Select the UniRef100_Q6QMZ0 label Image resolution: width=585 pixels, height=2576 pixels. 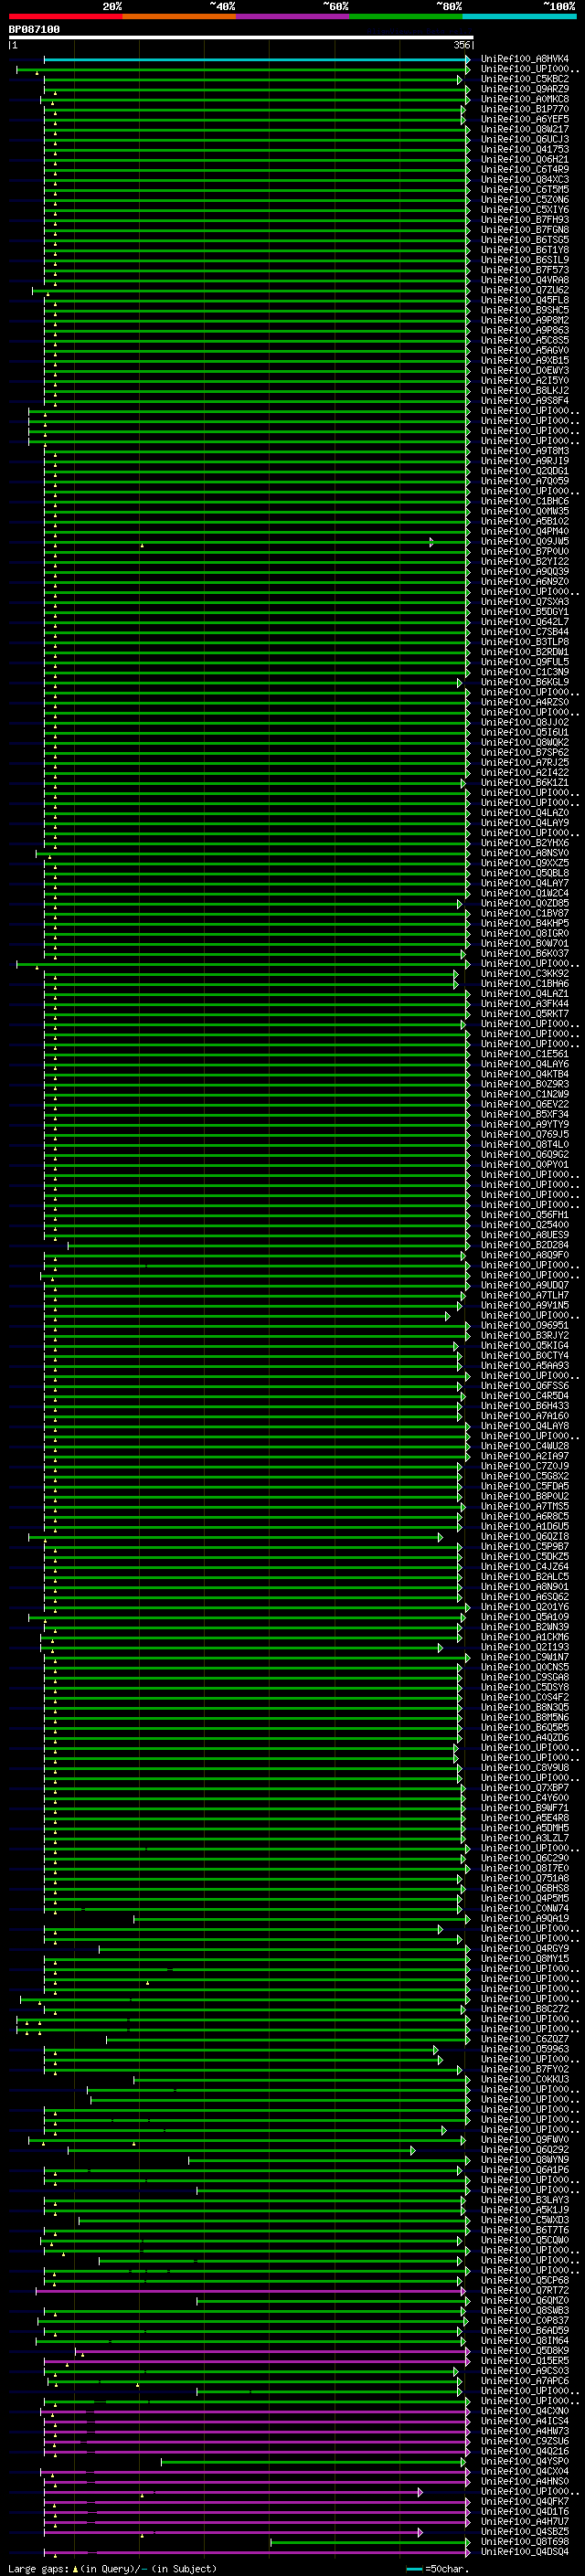[525, 2300]
